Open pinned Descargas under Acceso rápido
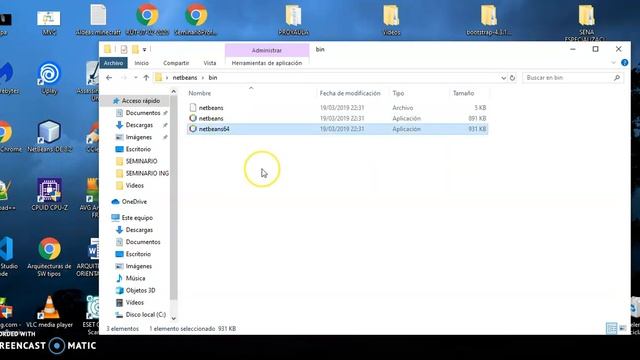Viewport: 640px width, 360px height. tap(139, 125)
